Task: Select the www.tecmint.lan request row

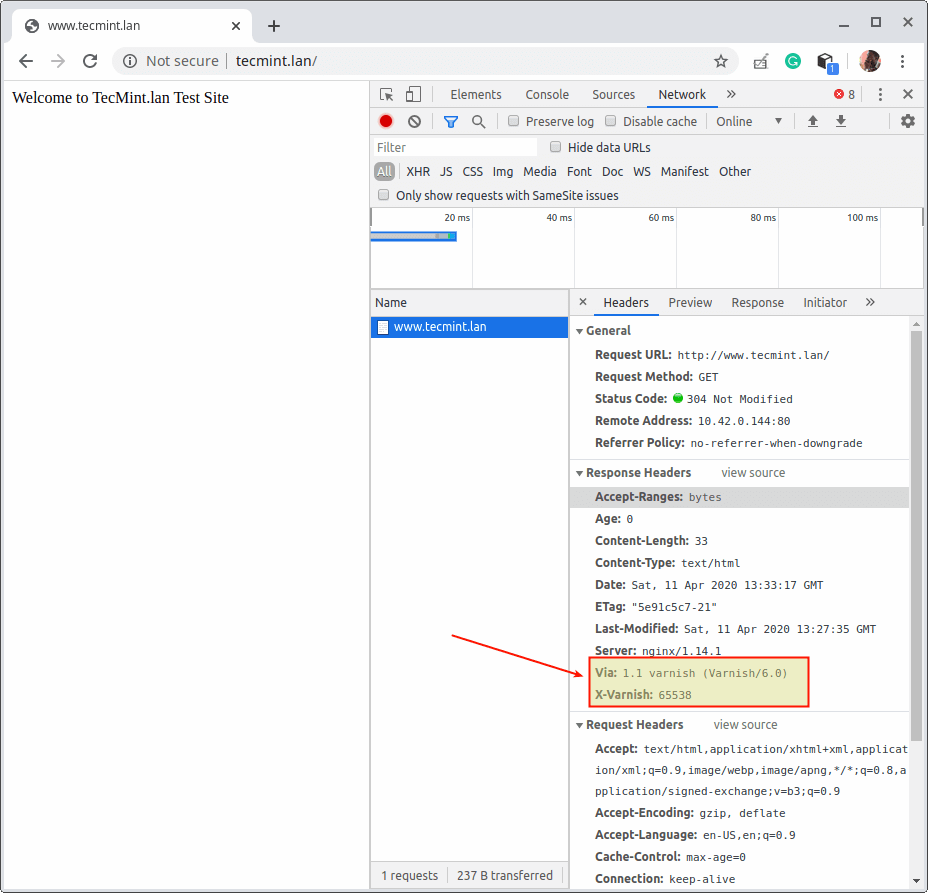Action: click(469, 327)
